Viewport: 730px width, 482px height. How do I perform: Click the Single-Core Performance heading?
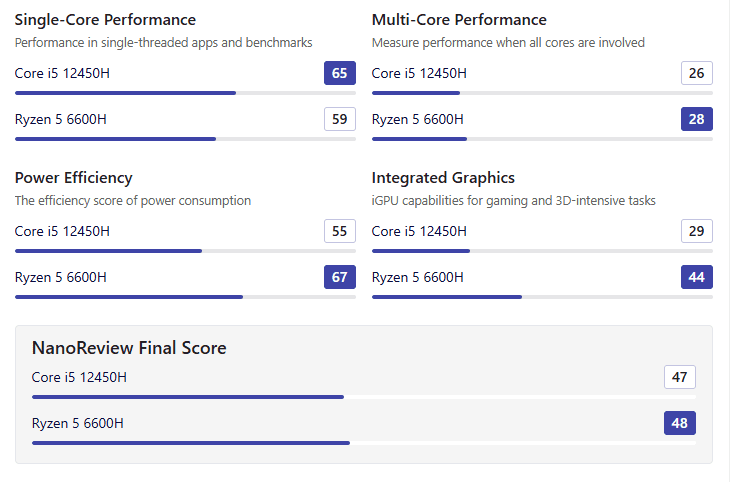105,20
